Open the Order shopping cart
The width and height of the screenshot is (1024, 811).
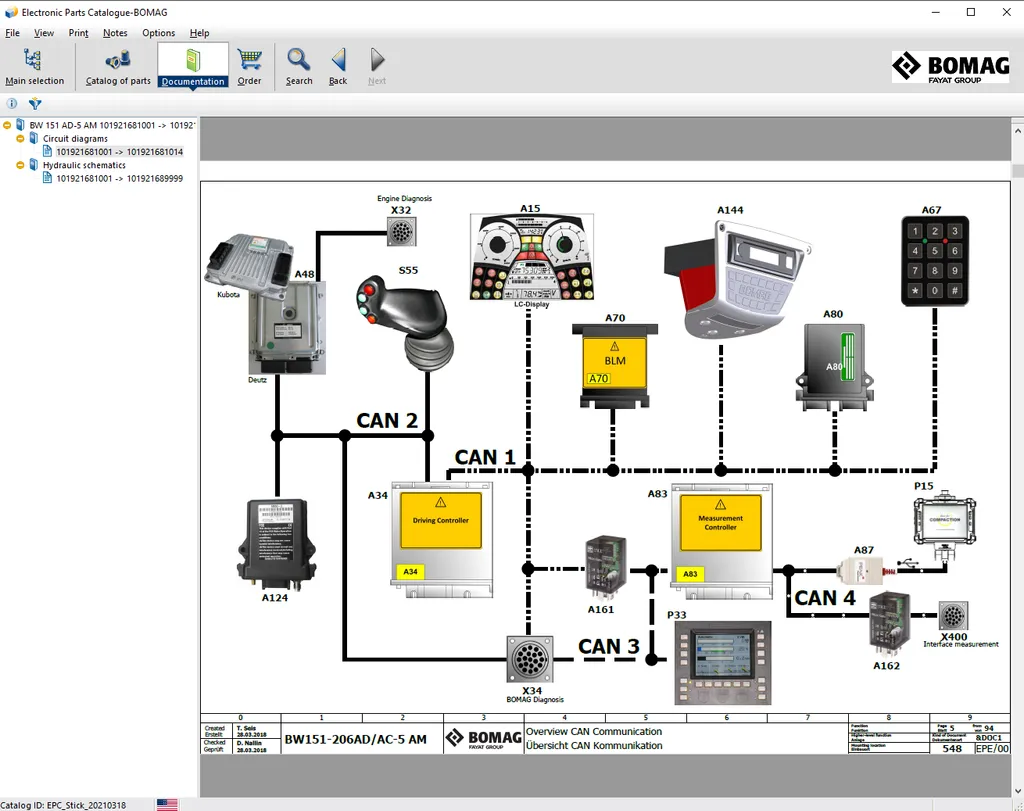[x=249, y=67]
